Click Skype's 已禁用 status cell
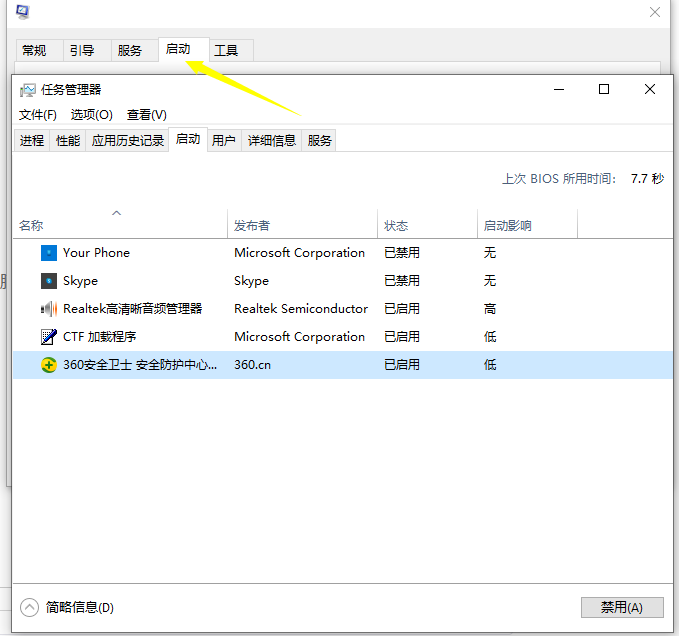This screenshot has height=636, width=679. 402,281
